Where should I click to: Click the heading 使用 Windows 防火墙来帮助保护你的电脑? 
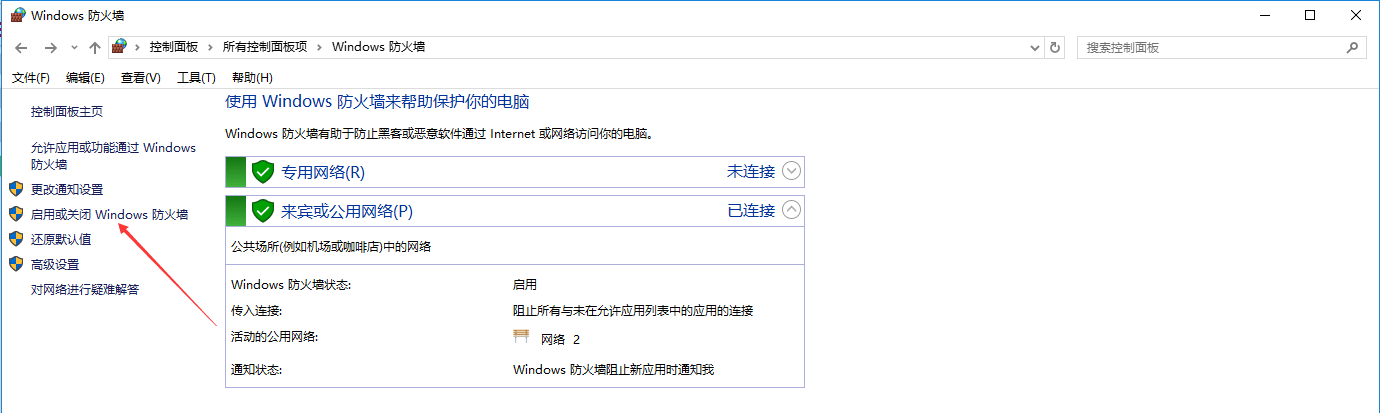[x=377, y=102]
